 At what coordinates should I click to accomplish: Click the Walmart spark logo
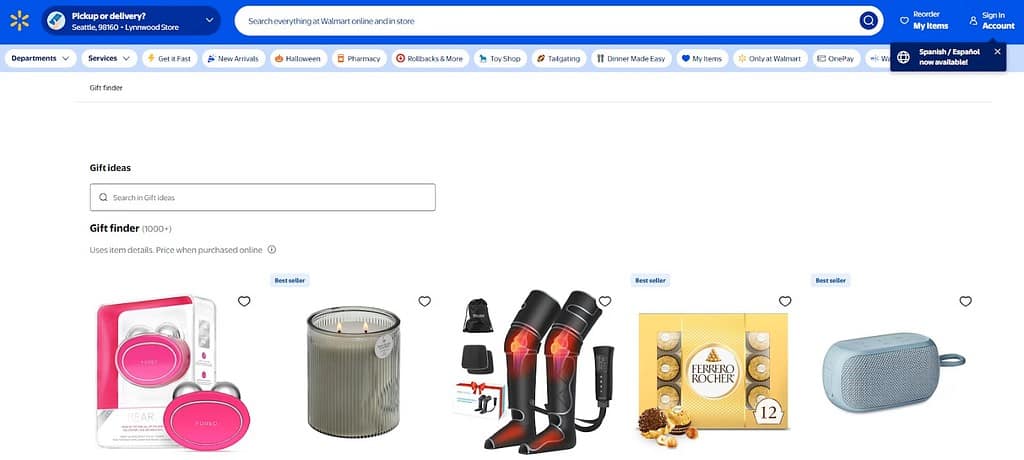[20, 21]
